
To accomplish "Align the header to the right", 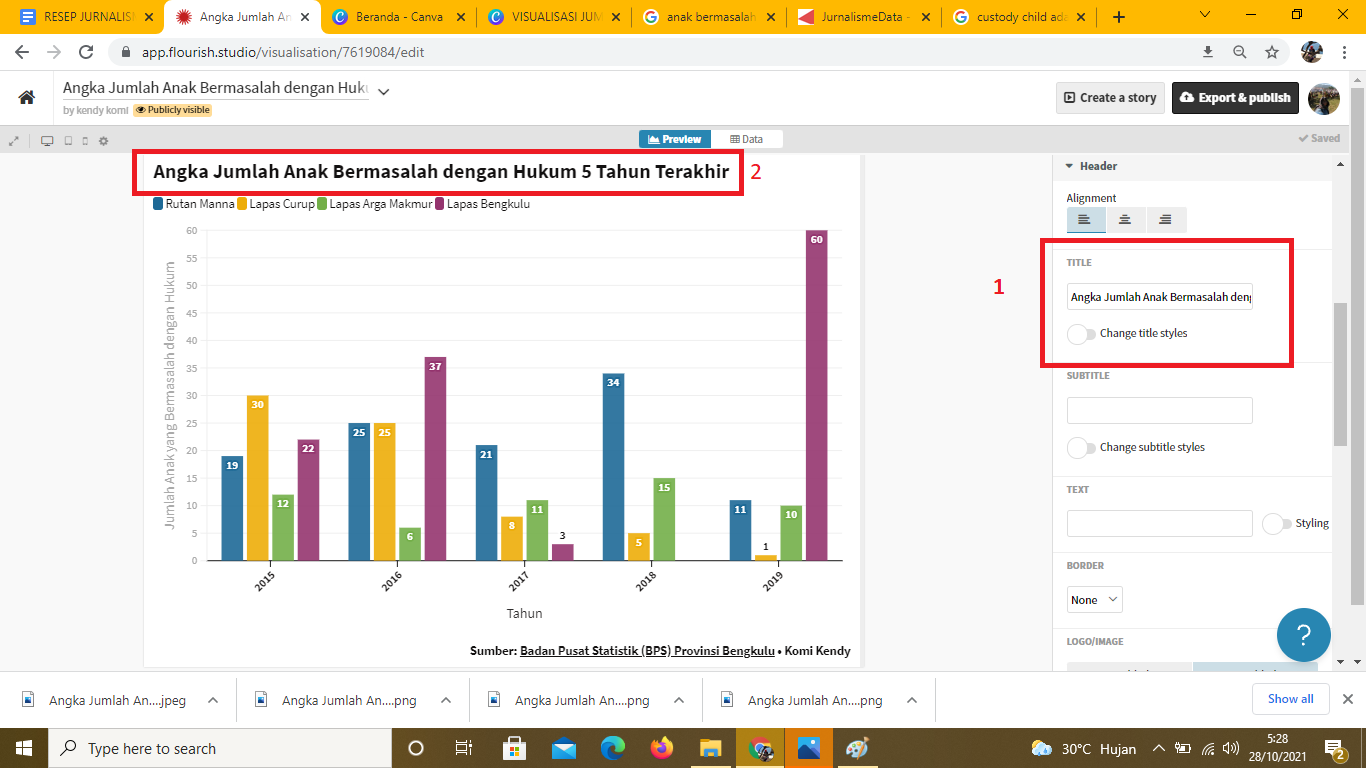I will click(1165, 220).
